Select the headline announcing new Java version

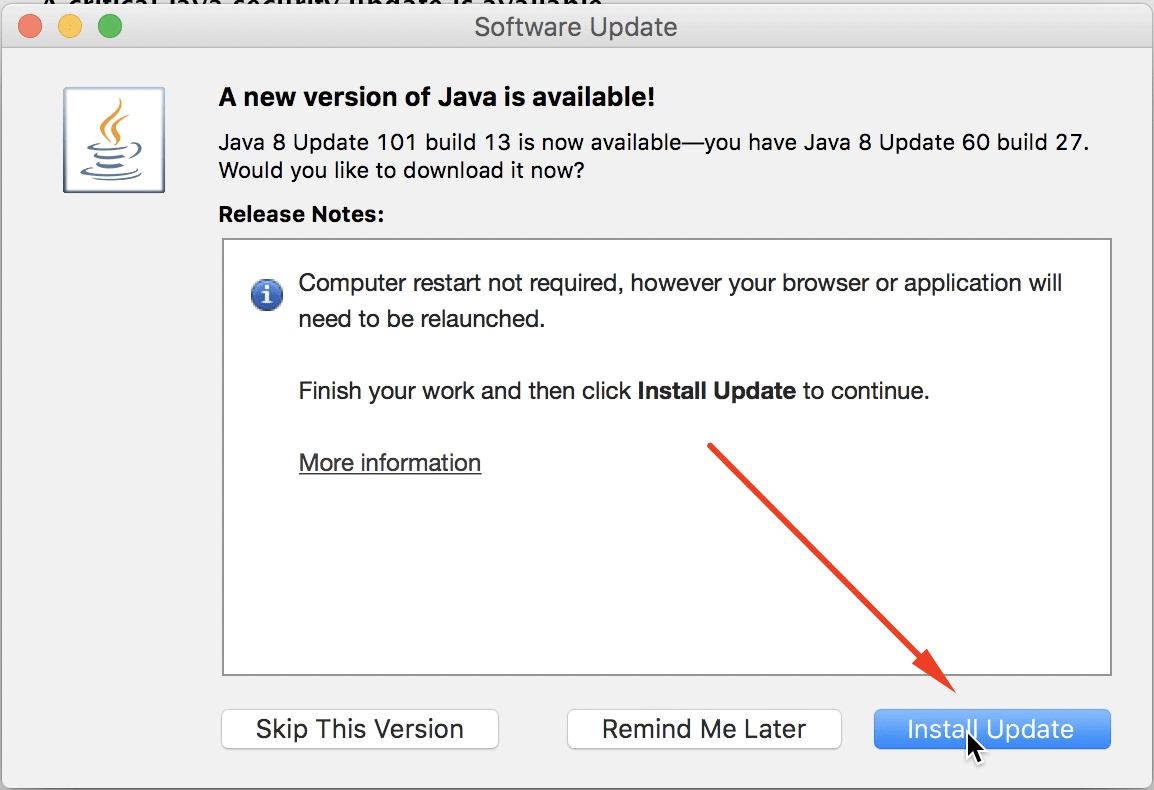coord(435,96)
